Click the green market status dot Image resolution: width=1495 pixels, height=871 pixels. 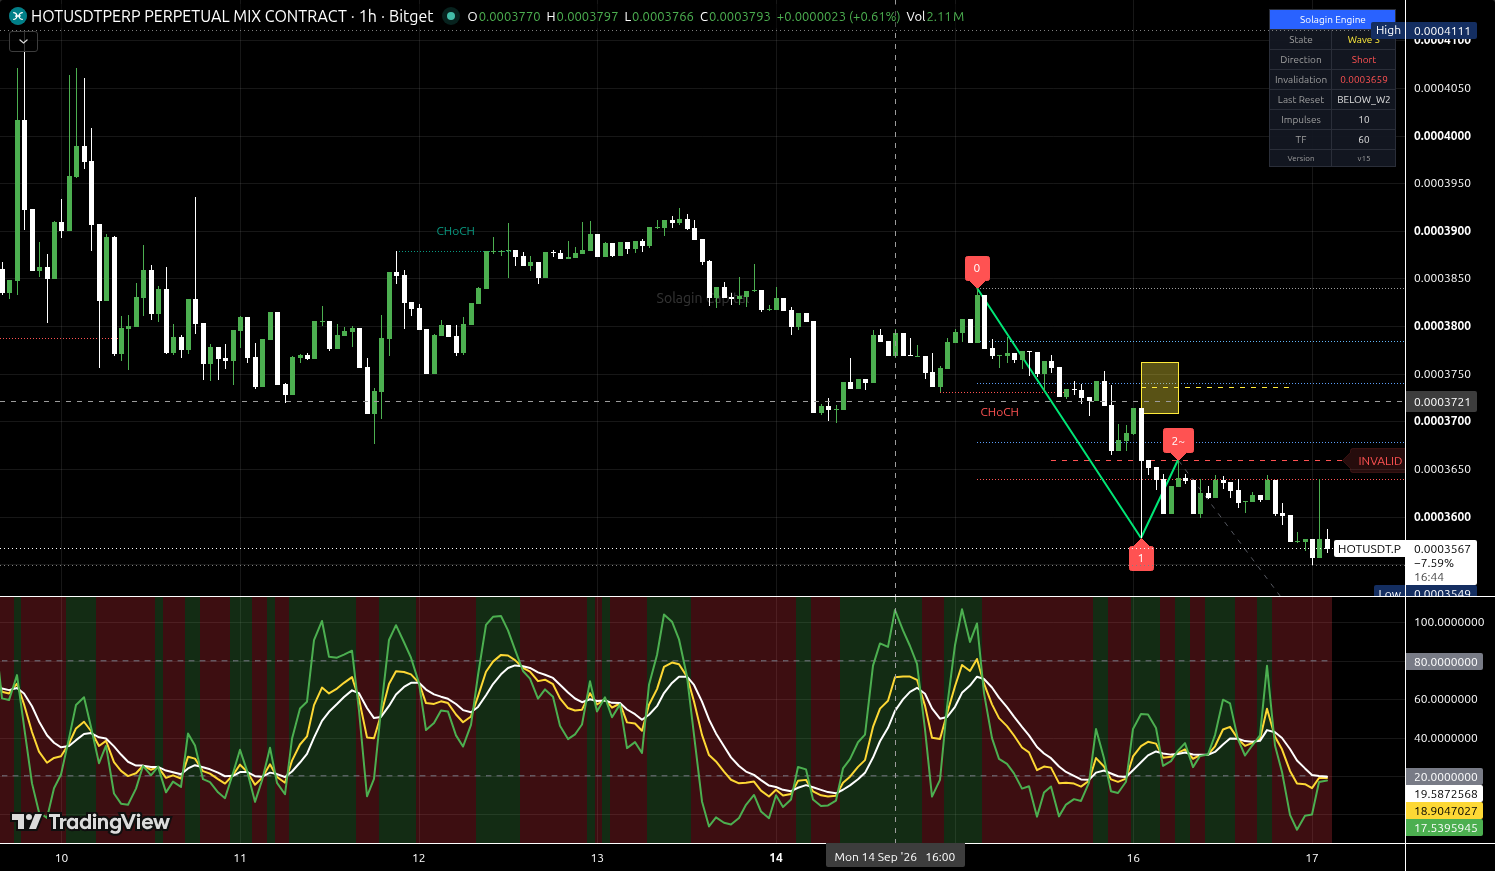click(x=451, y=16)
